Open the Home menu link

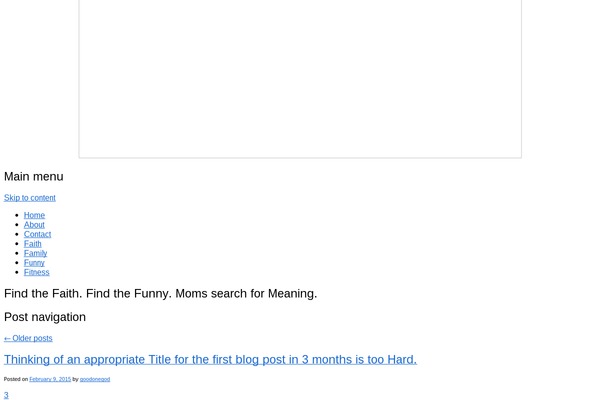coord(34,215)
